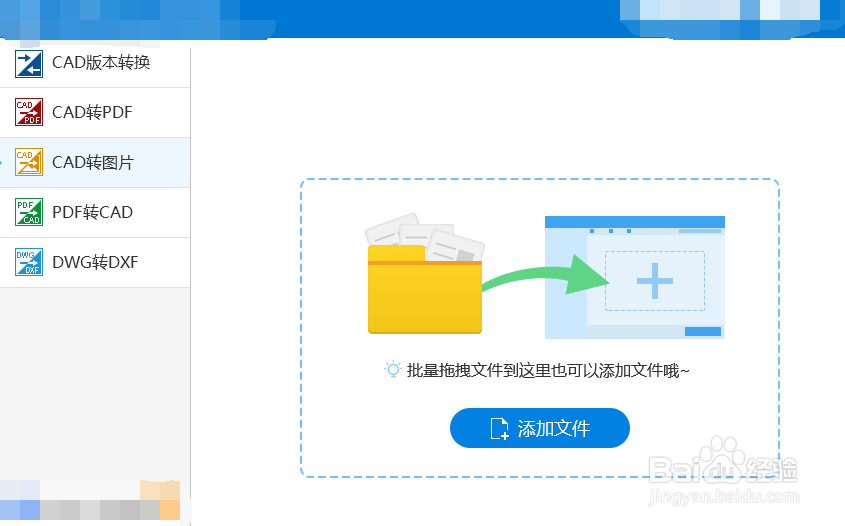845x526 pixels.
Task: Click the lightbulb tip icon
Action: (393, 370)
